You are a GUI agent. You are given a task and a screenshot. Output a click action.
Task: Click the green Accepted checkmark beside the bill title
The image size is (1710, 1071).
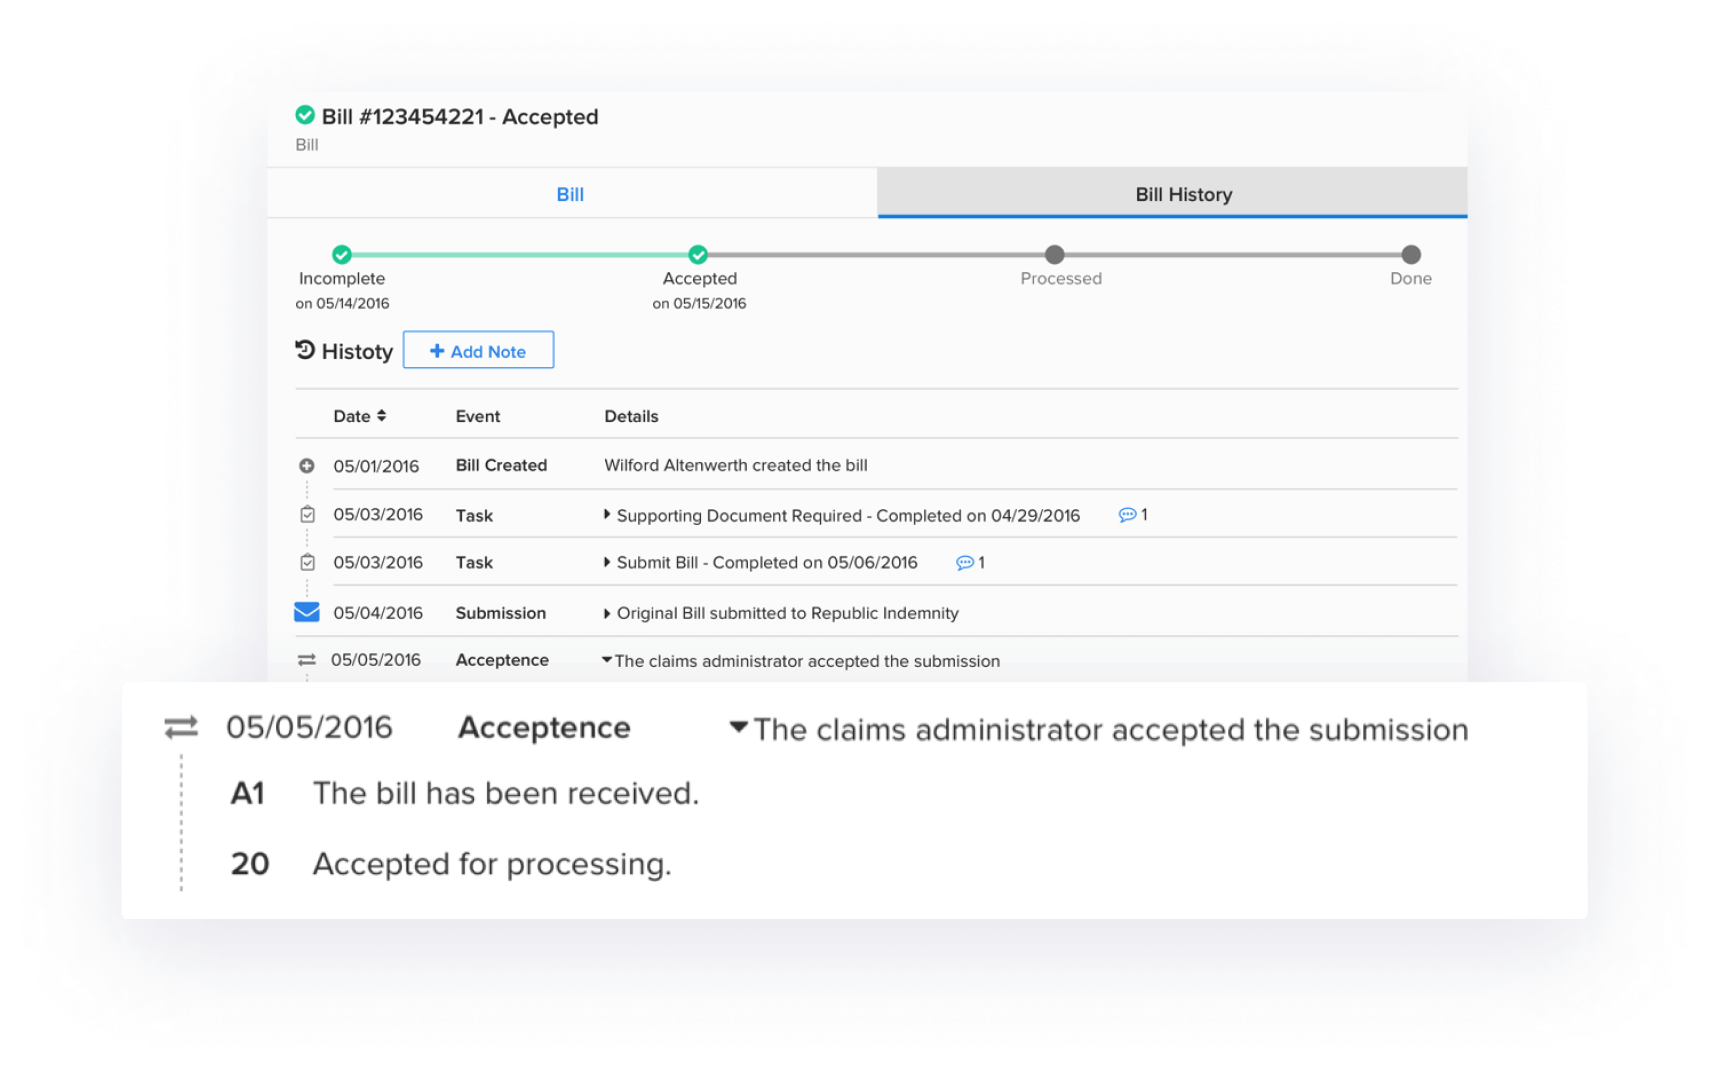(x=305, y=116)
